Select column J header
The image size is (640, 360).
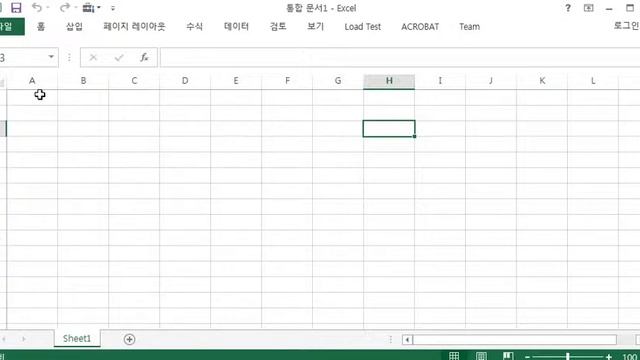pos(491,81)
